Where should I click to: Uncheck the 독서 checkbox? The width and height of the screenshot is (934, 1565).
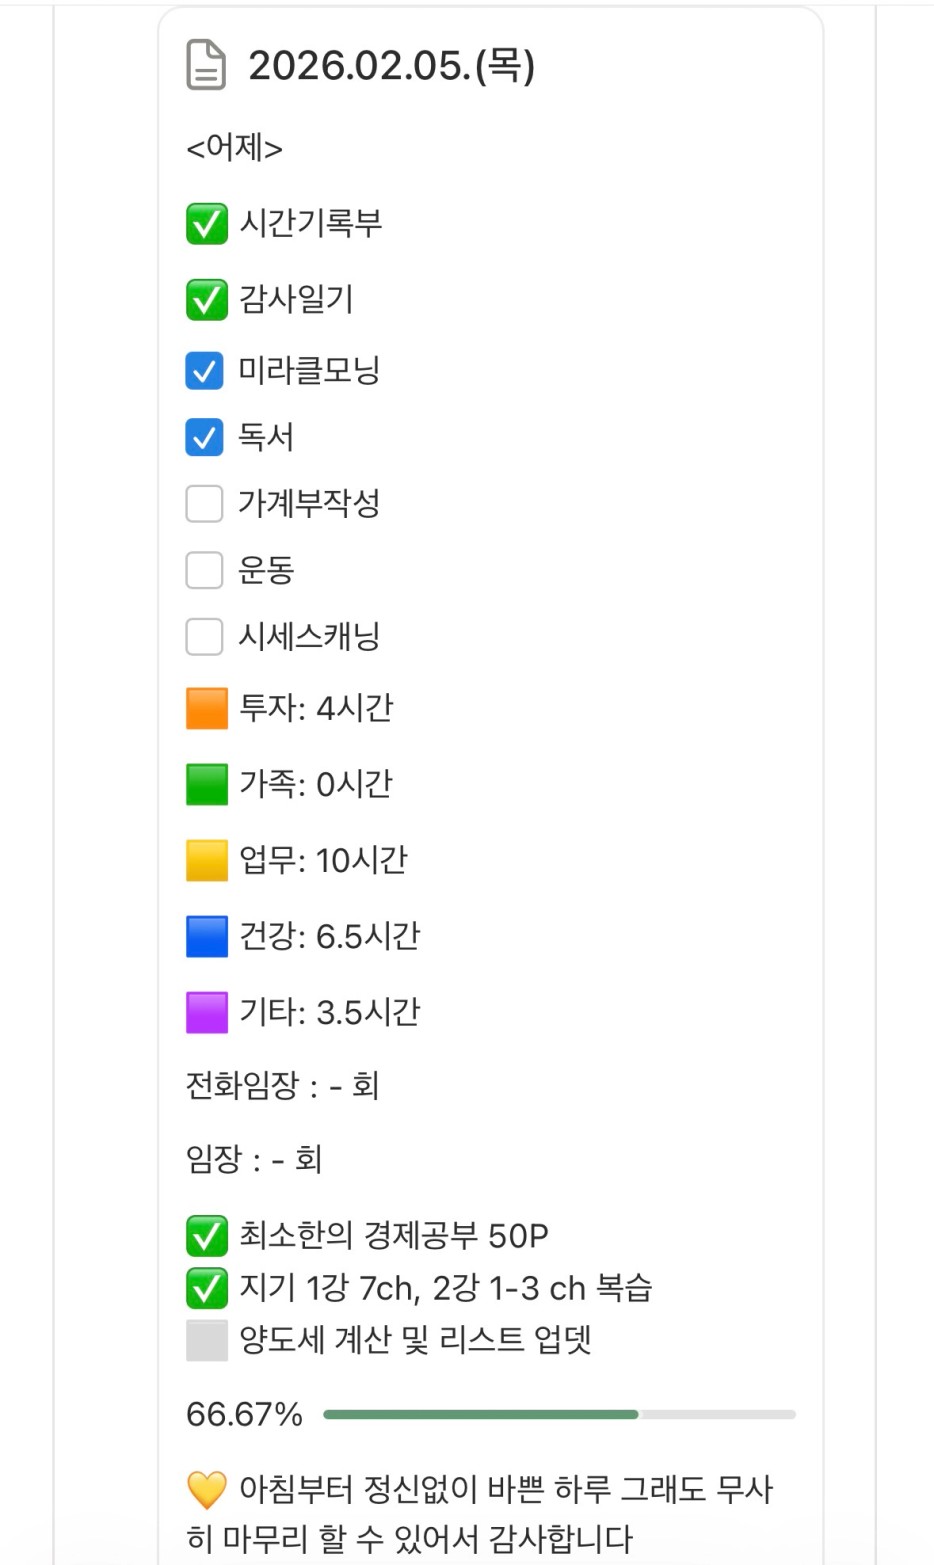click(x=204, y=437)
